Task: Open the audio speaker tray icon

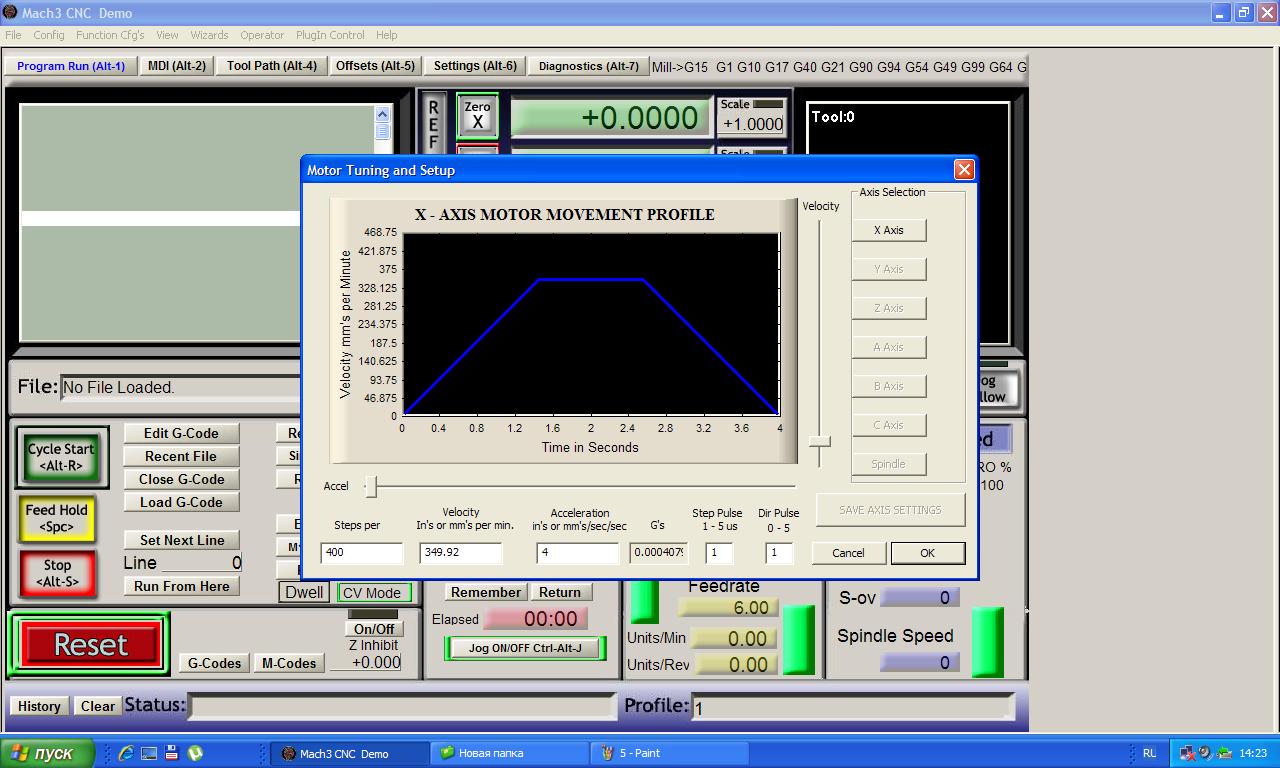Action: pyautogui.click(x=1205, y=753)
